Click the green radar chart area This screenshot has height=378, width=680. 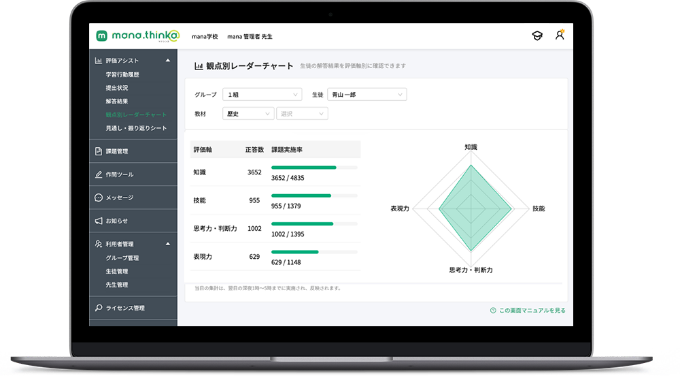(x=475, y=208)
